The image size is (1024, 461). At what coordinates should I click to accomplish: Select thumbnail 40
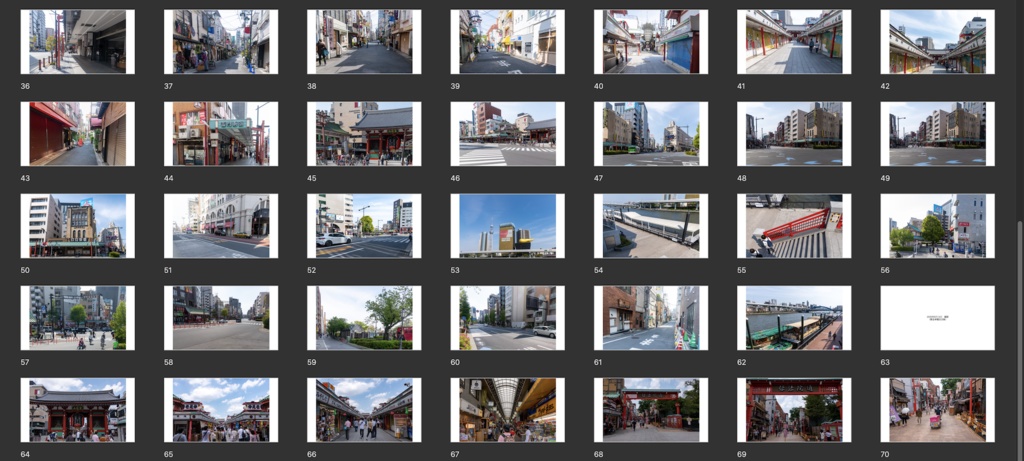click(651, 42)
